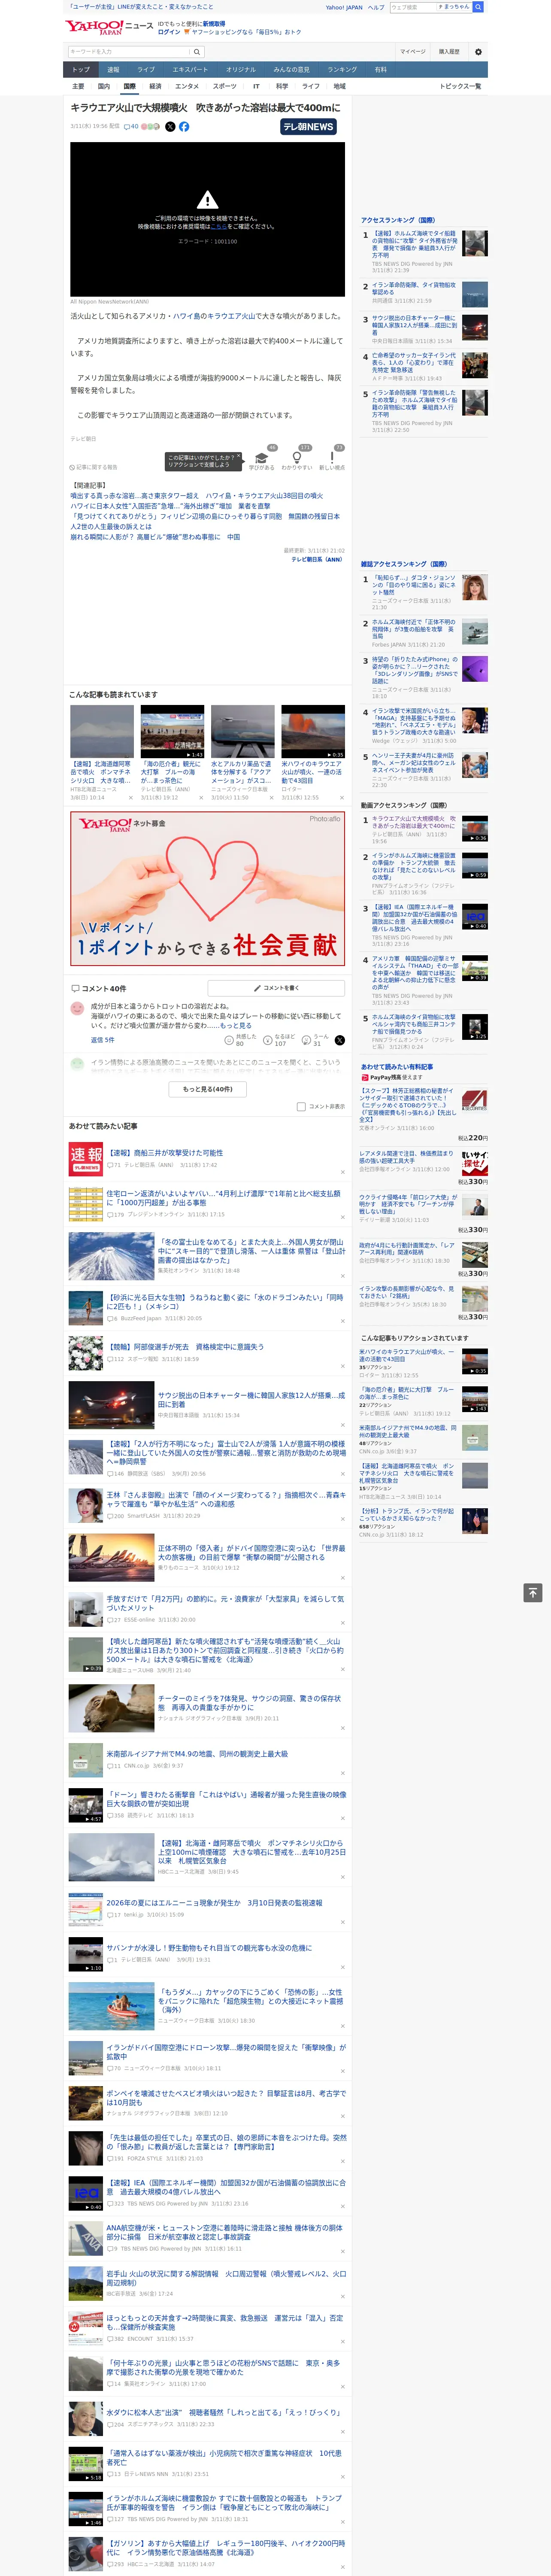Viewport: 551px width, 2576px height.
Task: Open the settings gear icon
Action: pyautogui.click(x=478, y=52)
